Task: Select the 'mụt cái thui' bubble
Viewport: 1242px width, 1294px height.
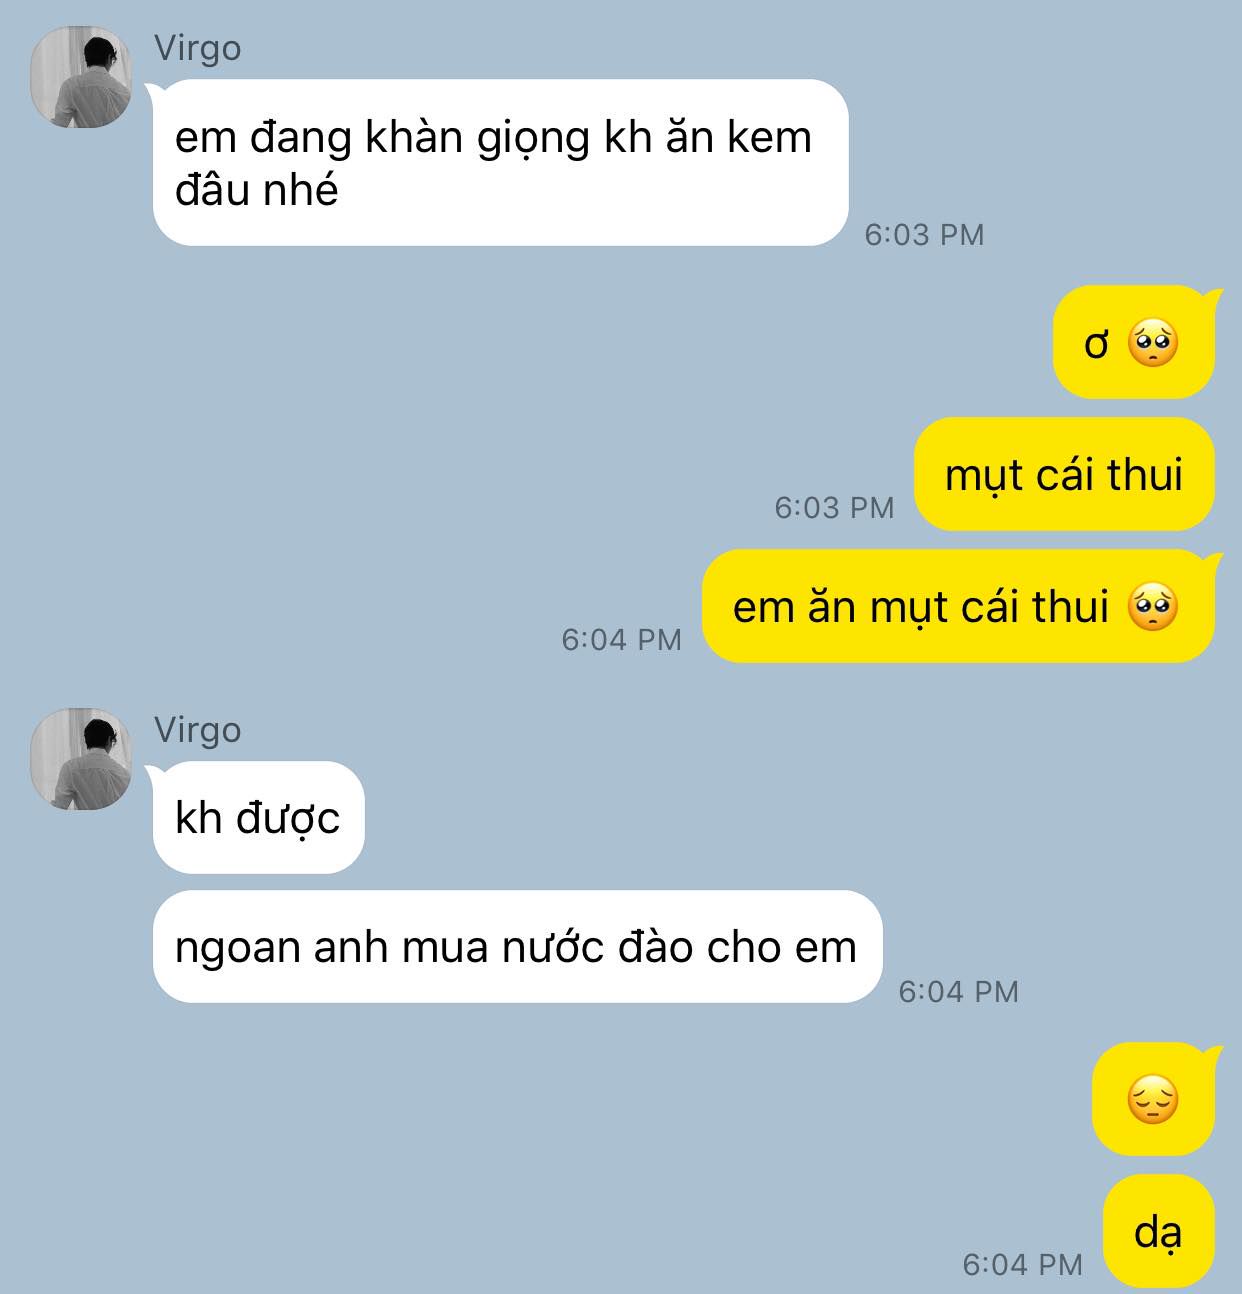Action: click(1064, 475)
